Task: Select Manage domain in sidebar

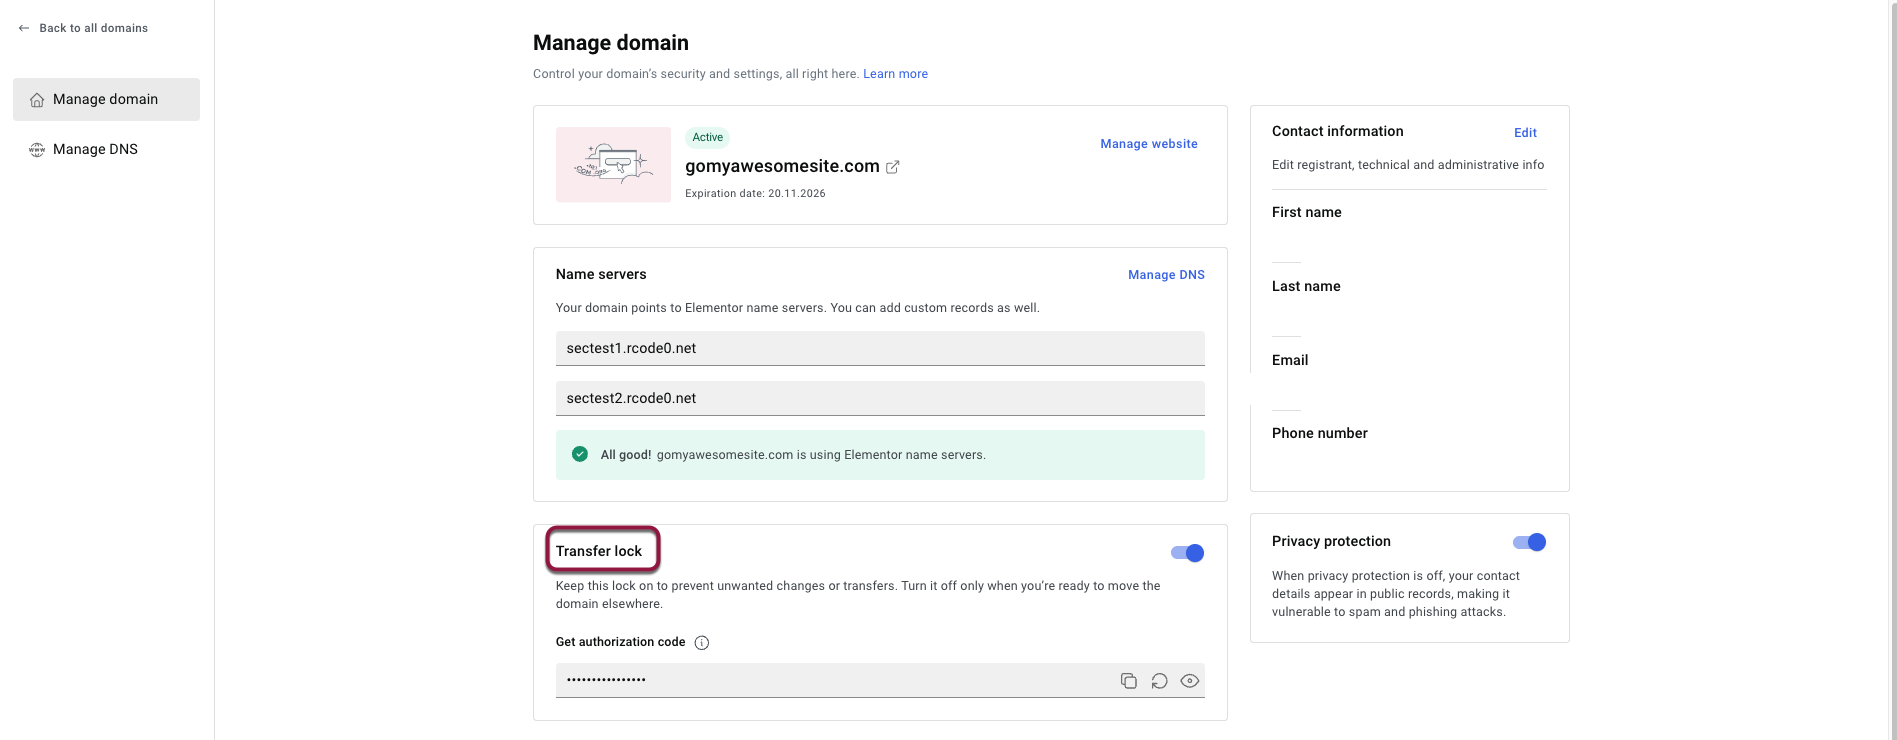Action: pyautogui.click(x=106, y=99)
